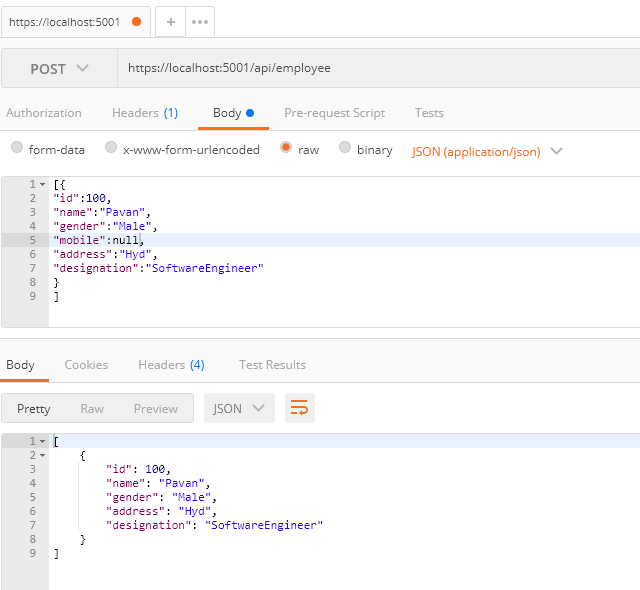The image size is (640, 590).
Task: Click the request URL input field
Action: click(x=379, y=68)
